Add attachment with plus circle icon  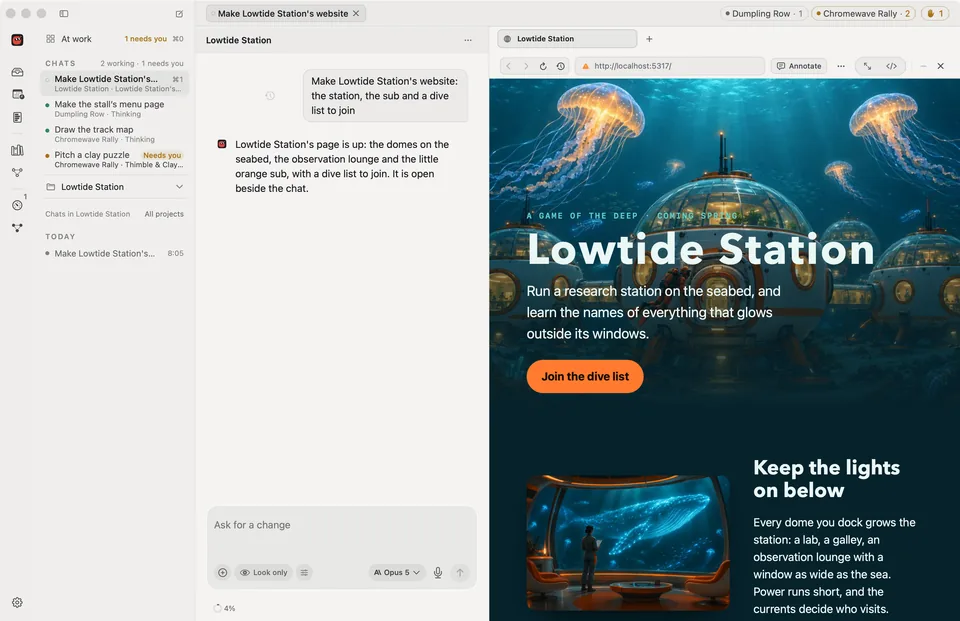pyautogui.click(x=223, y=573)
